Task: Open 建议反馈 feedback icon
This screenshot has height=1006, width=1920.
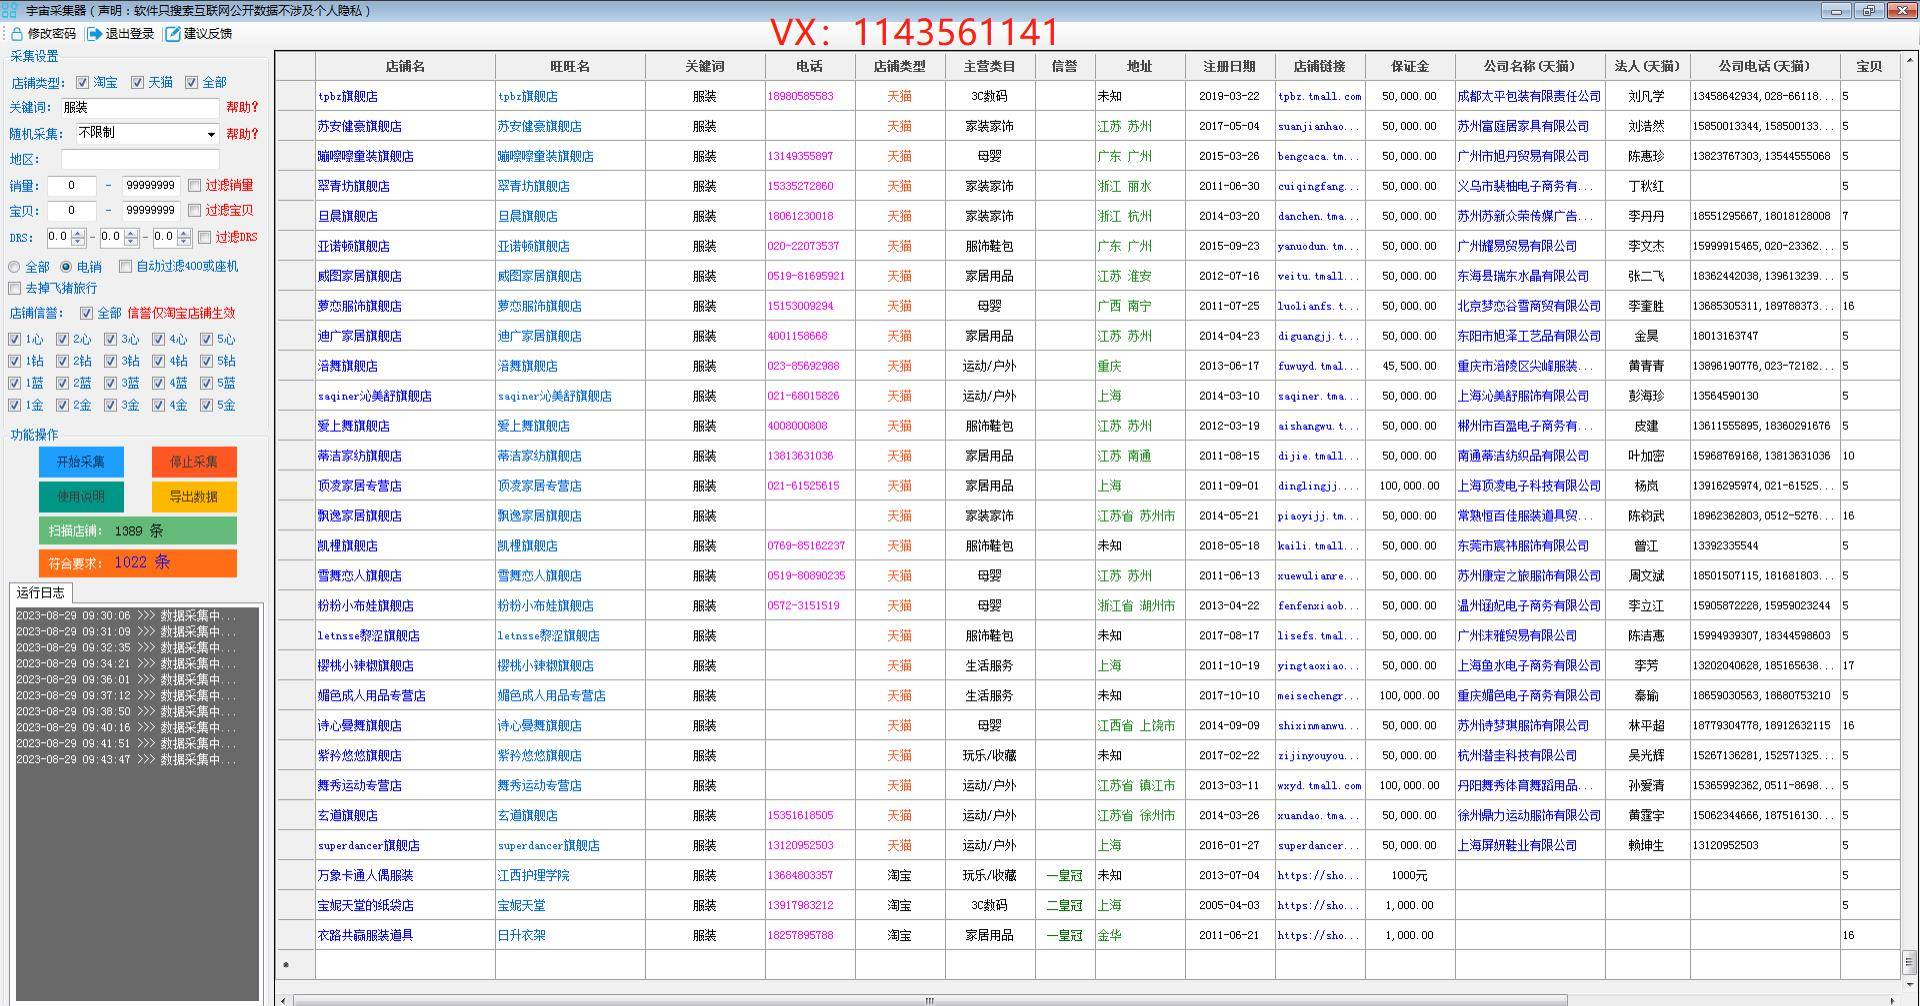Action: click(173, 34)
